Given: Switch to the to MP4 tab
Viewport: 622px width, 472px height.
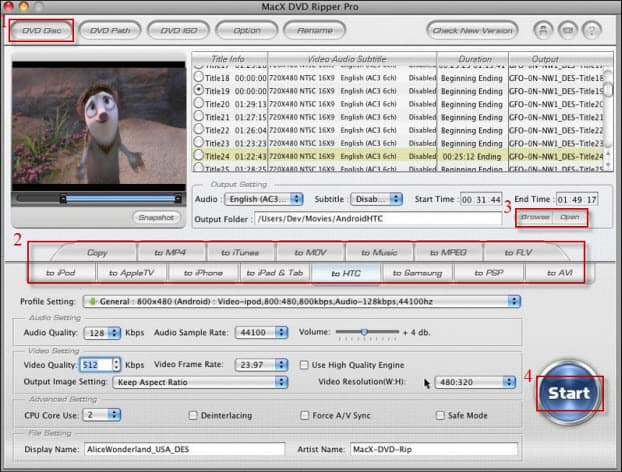Looking at the screenshot, I should (x=170, y=253).
